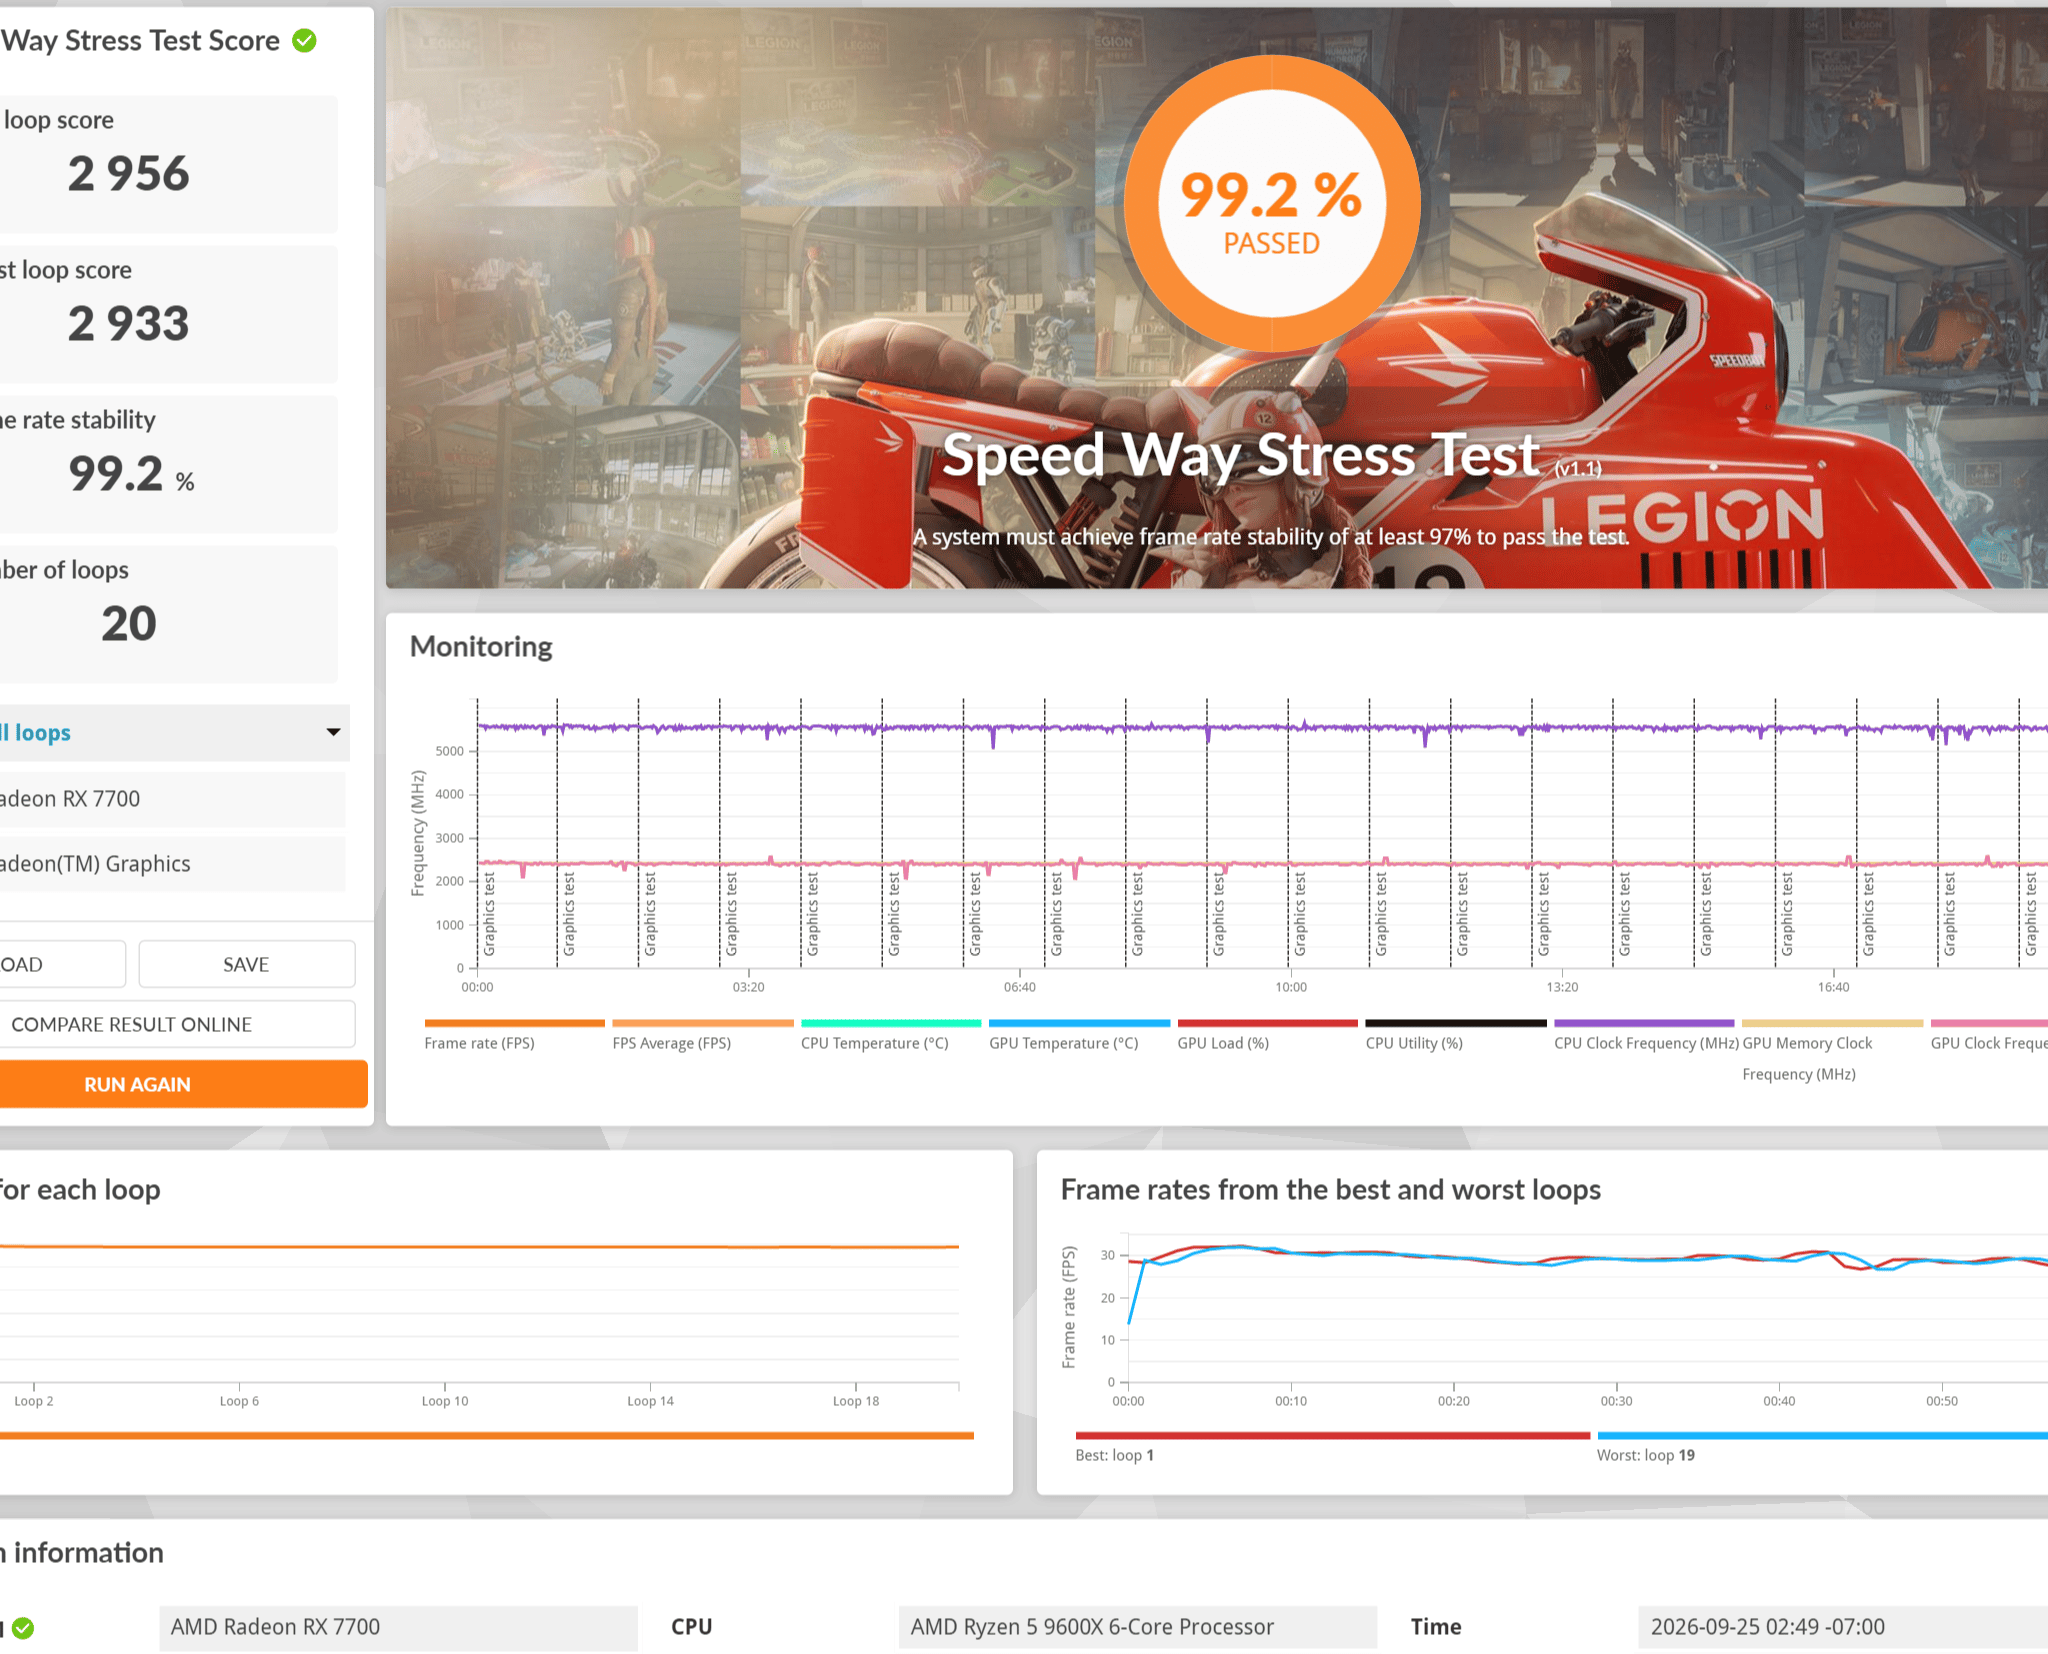The height and width of the screenshot is (1654, 2048).
Task: Click the 00:50 mark on the frame rate chart
Action: click(x=1942, y=1401)
